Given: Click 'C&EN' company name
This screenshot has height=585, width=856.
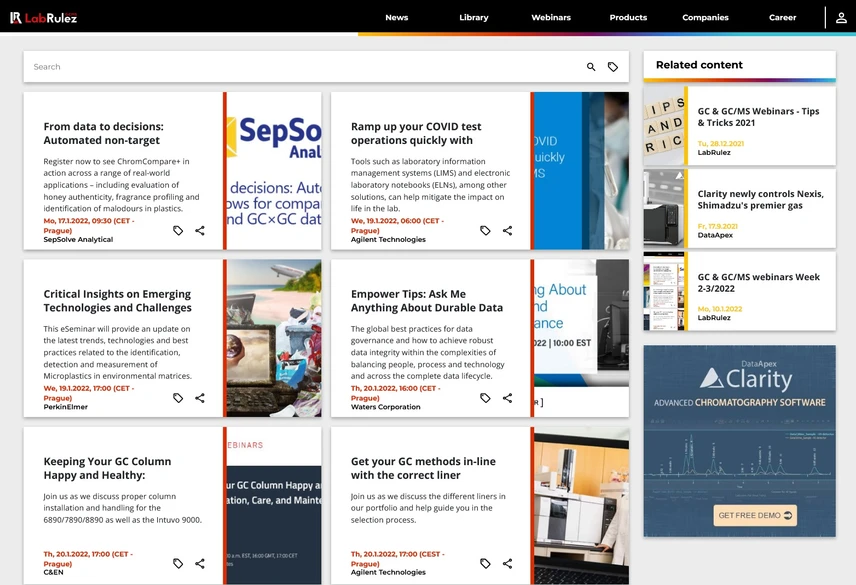Looking at the screenshot, I should 54,572.
